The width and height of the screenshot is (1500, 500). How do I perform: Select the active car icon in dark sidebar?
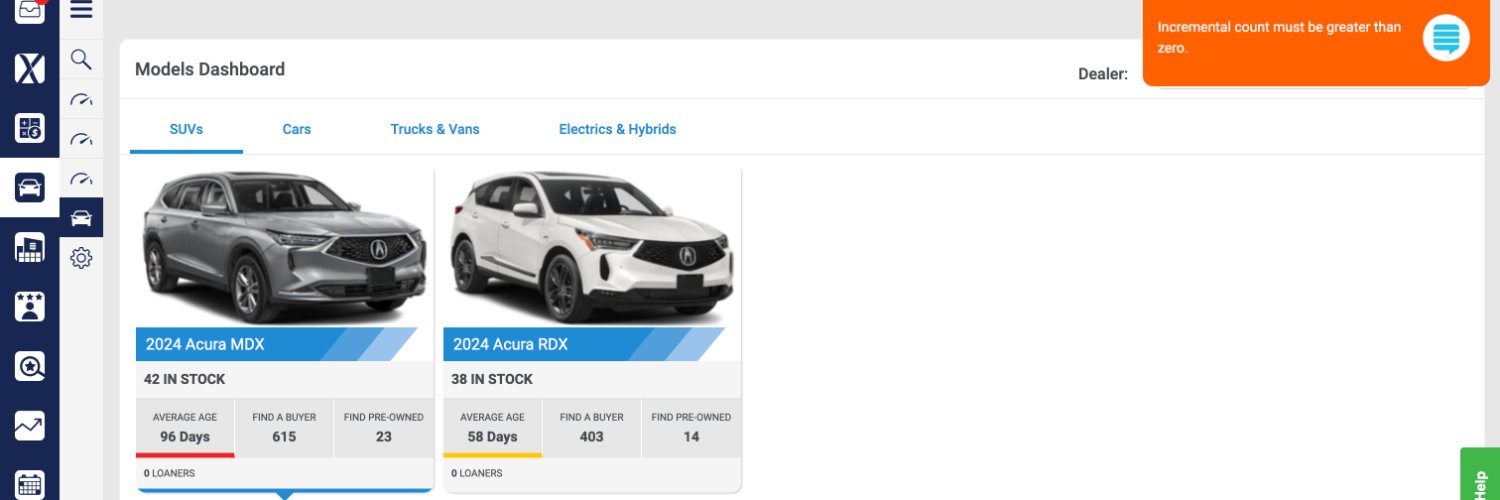click(x=30, y=187)
